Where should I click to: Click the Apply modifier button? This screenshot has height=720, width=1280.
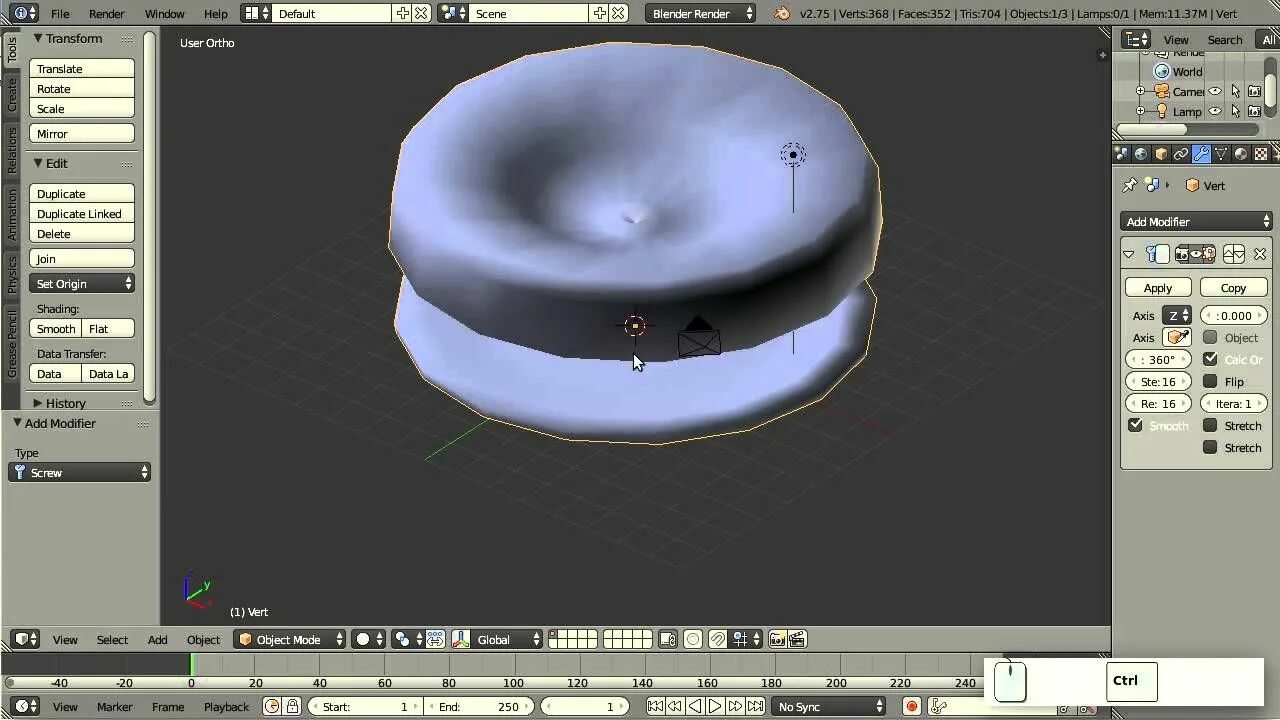click(x=1158, y=288)
